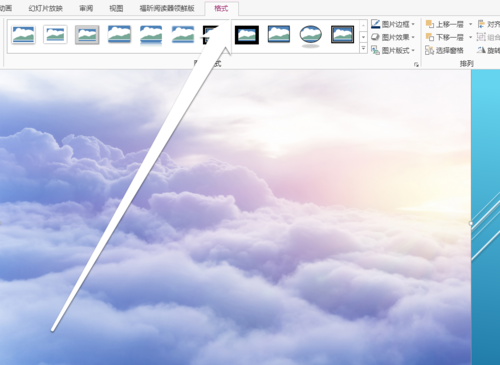Apply the first simple frame picture style
Screen dimensions: 500x365
click(23, 35)
